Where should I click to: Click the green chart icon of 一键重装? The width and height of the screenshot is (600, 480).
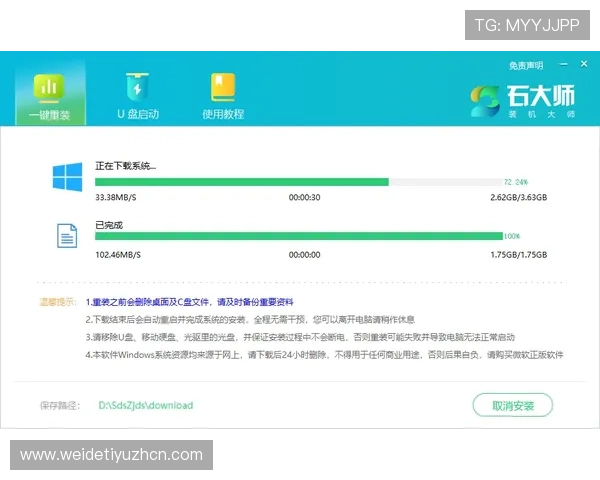[49, 88]
